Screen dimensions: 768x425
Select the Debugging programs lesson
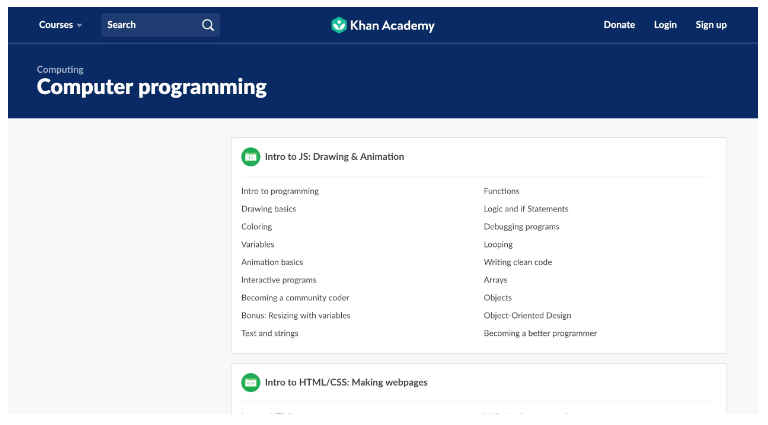coord(521,227)
